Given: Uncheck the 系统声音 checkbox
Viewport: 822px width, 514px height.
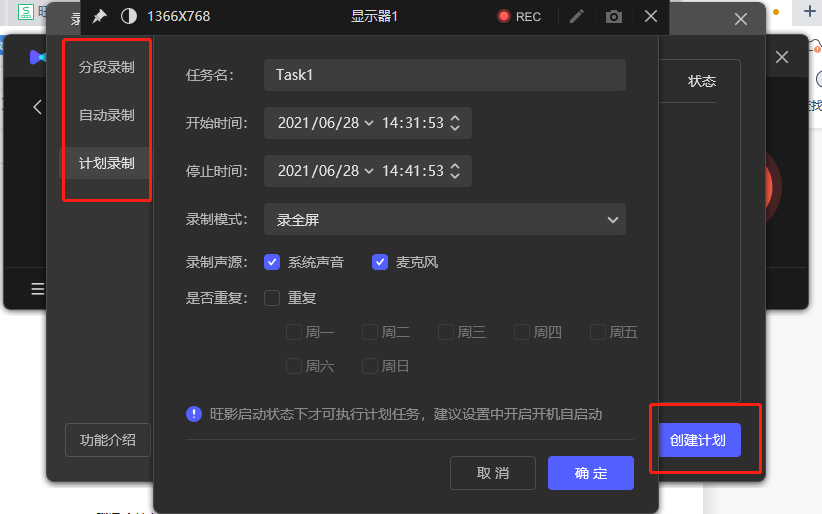Looking at the screenshot, I should 272,262.
